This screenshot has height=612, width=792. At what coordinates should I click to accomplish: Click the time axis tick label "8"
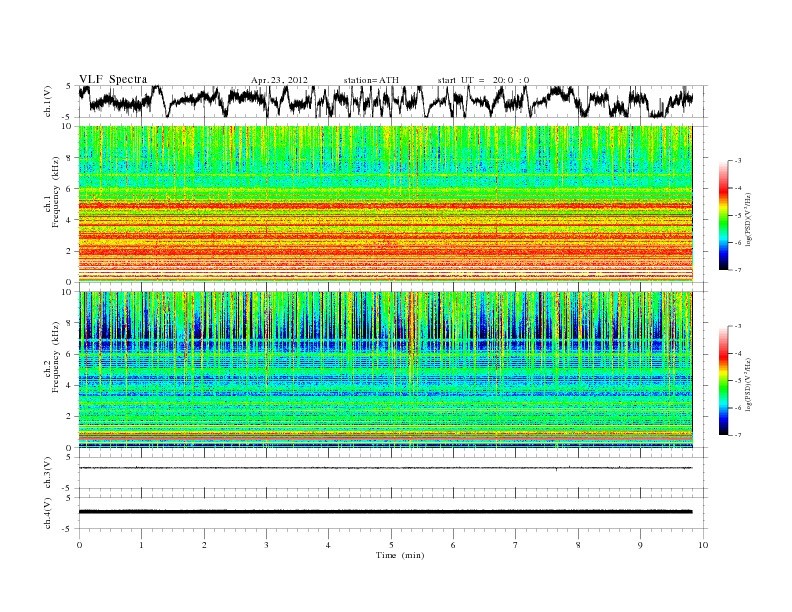coord(578,545)
